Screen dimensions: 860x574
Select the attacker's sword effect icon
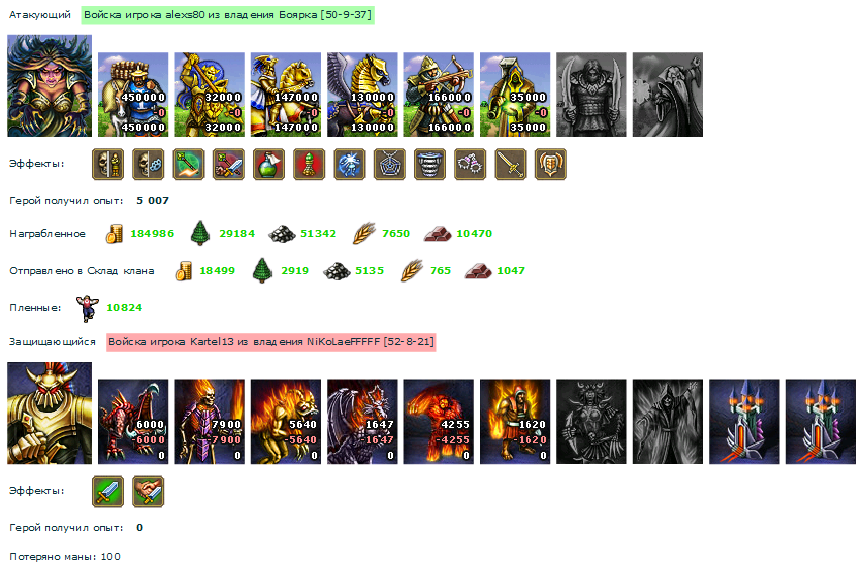tap(511, 164)
